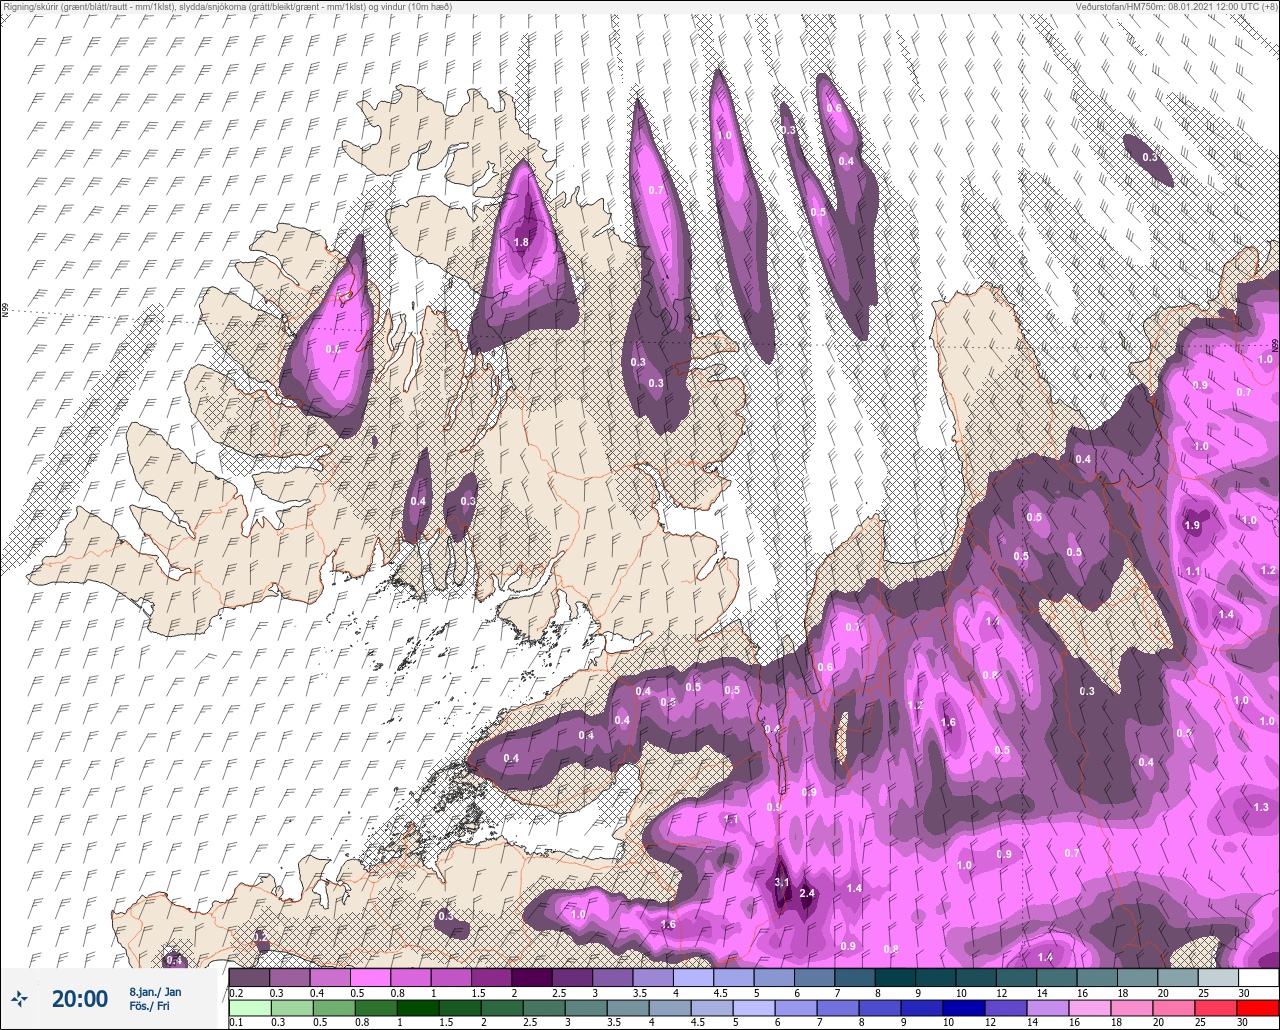Select red bottom legend swatch above 30

coord(1258,1007)
